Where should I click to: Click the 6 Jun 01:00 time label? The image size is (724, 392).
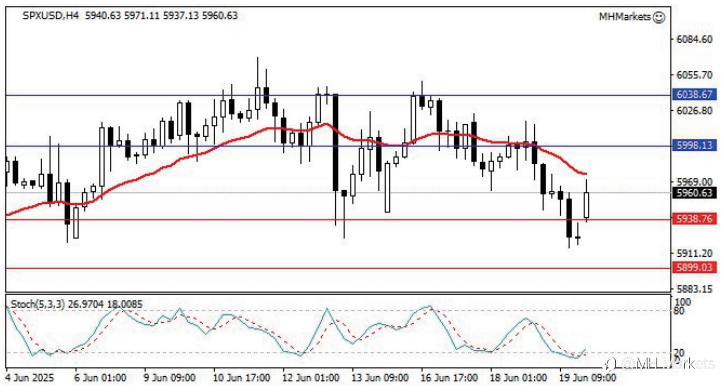click(x=100, y=378)
